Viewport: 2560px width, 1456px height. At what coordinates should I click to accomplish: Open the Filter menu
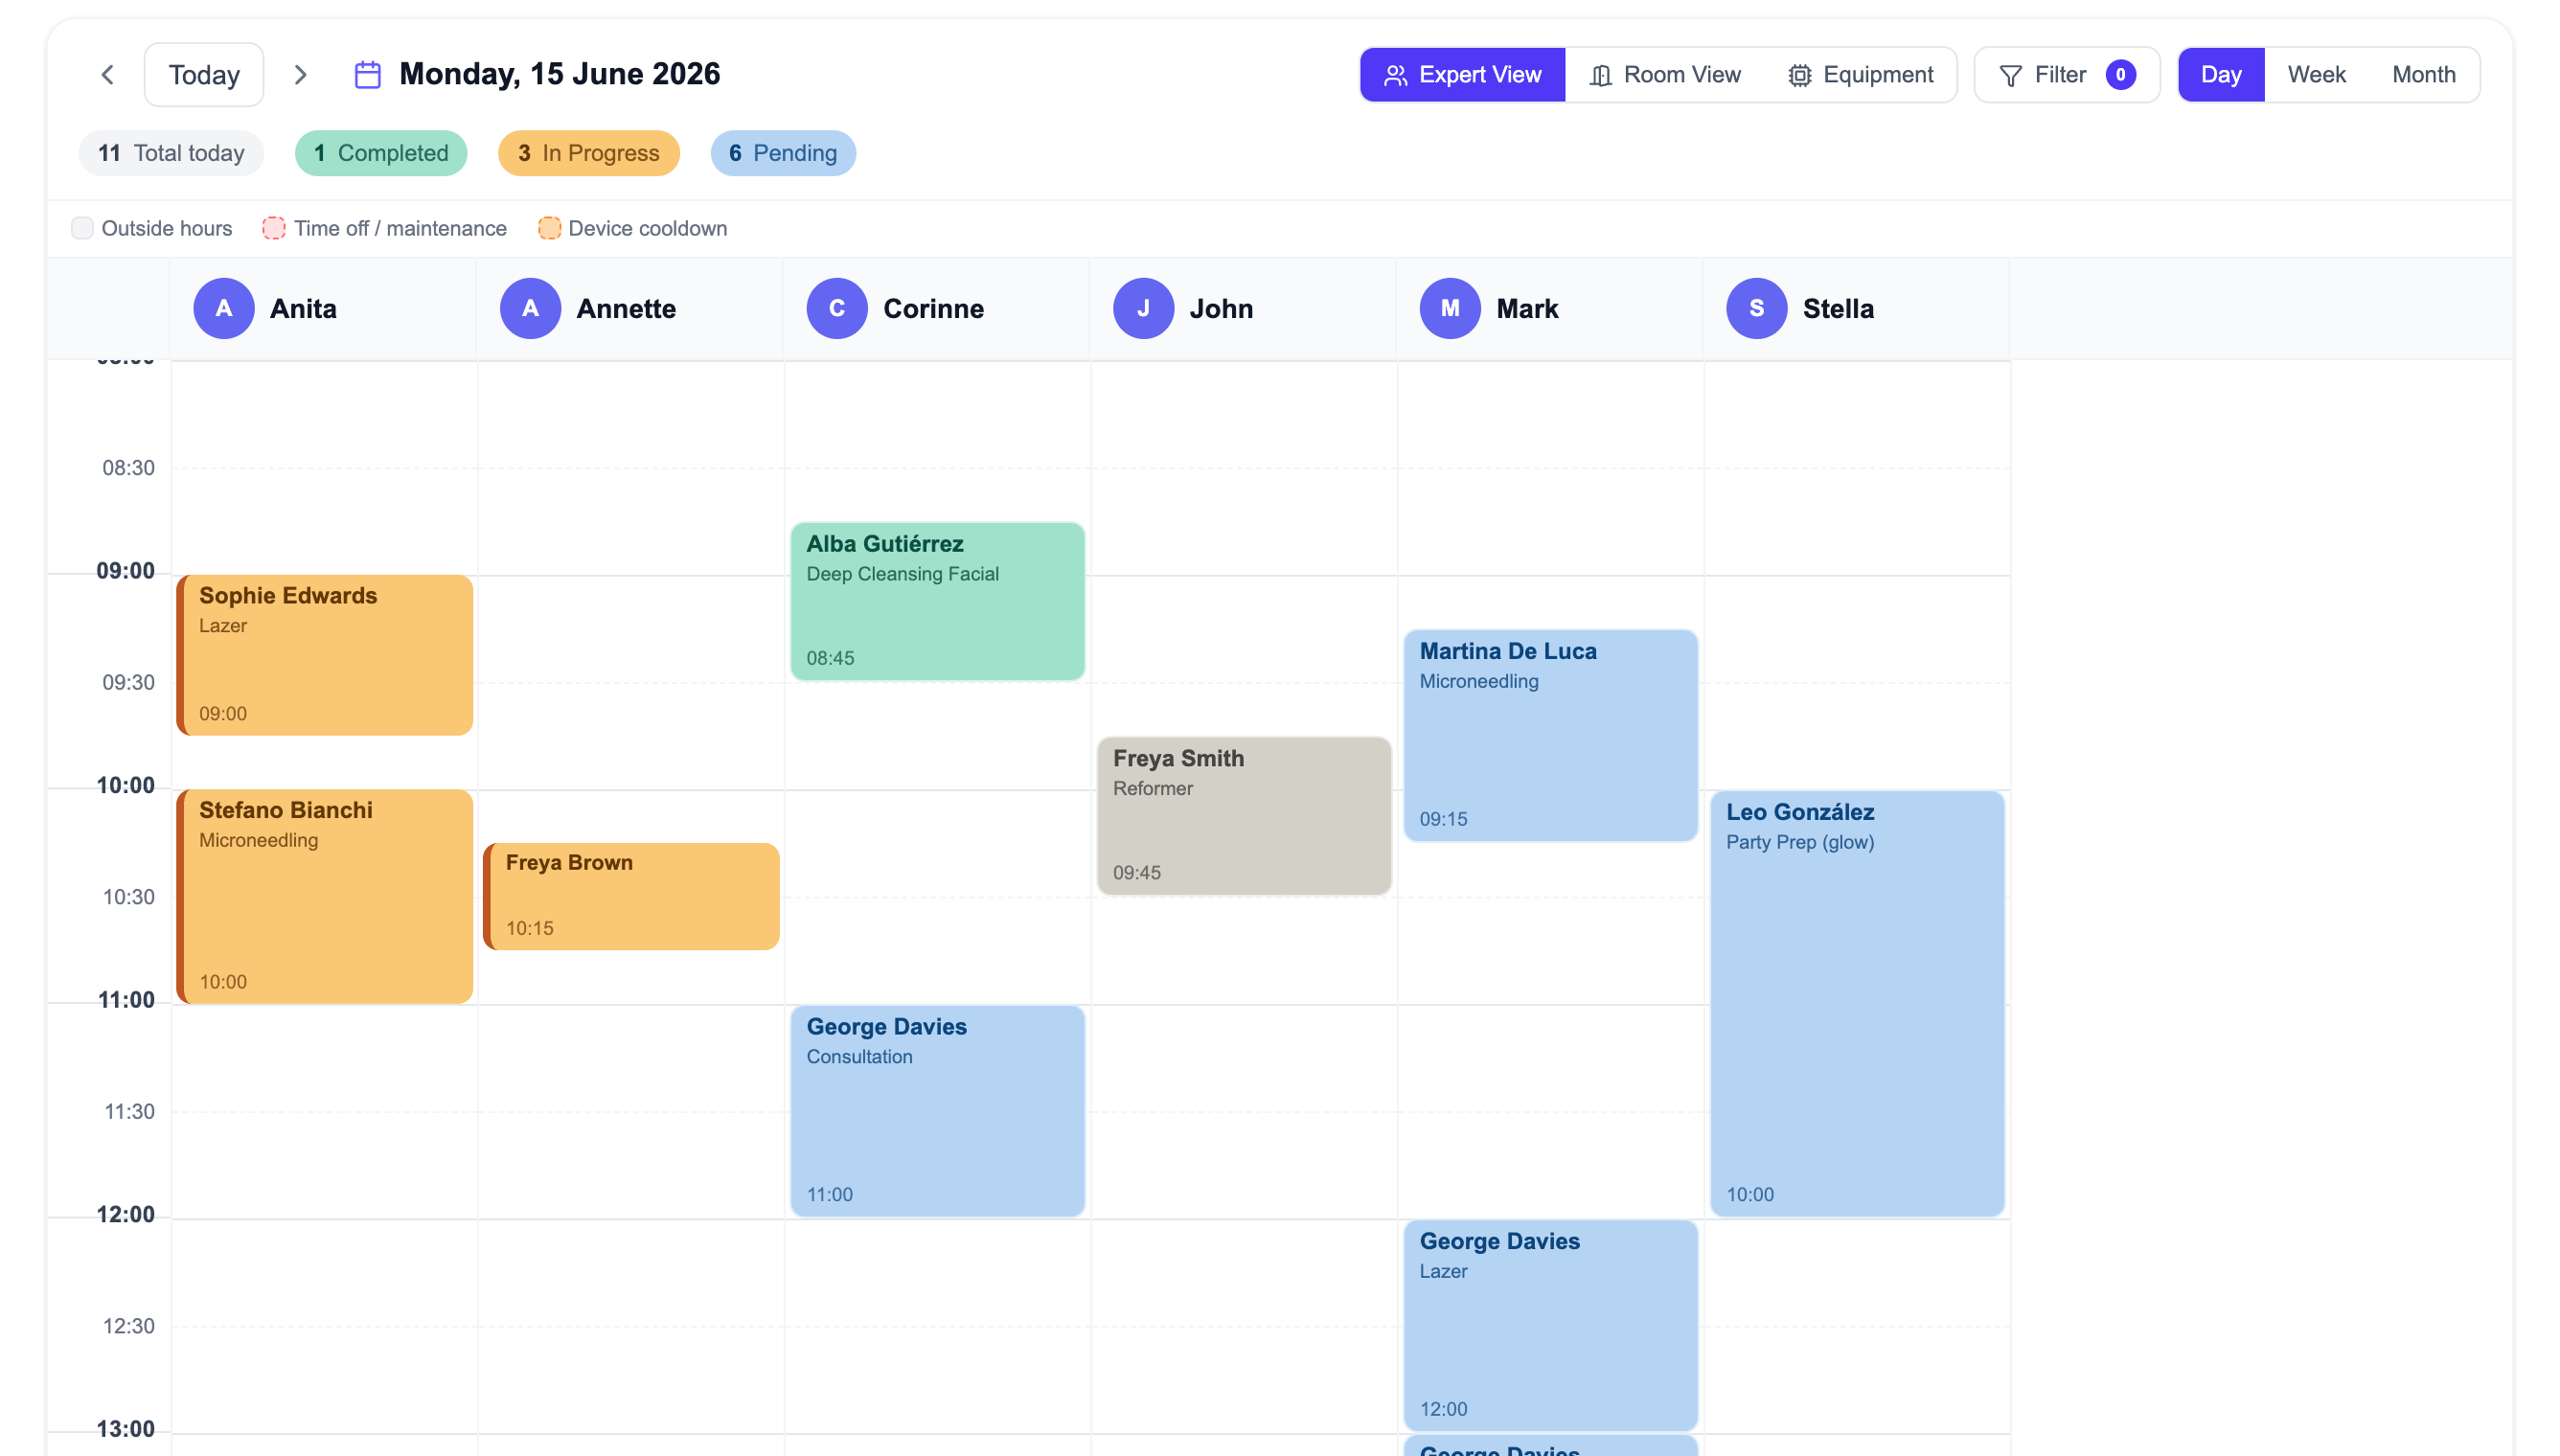point(2066,75)
